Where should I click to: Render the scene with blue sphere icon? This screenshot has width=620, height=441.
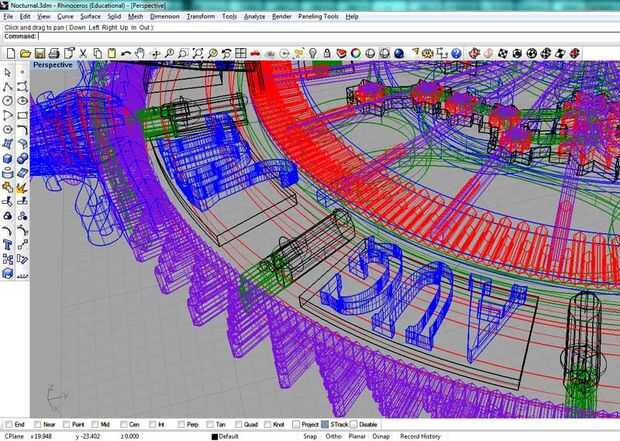pyautogui.click(x=399, y=53)
